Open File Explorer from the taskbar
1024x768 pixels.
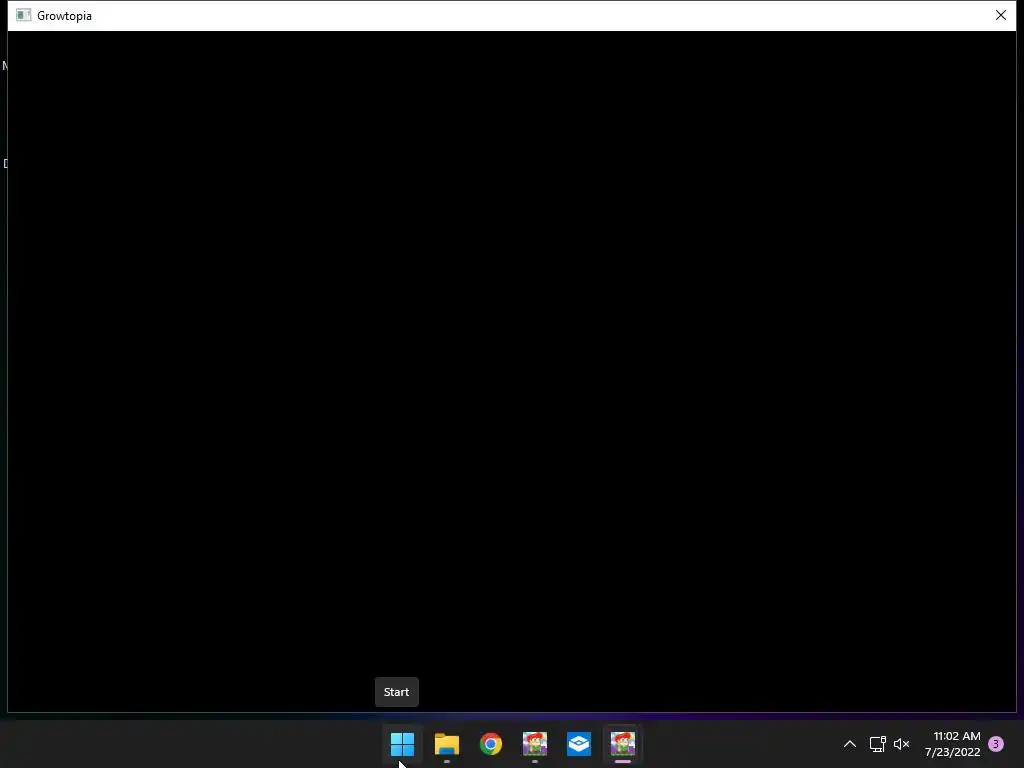[x=447, y=744]
